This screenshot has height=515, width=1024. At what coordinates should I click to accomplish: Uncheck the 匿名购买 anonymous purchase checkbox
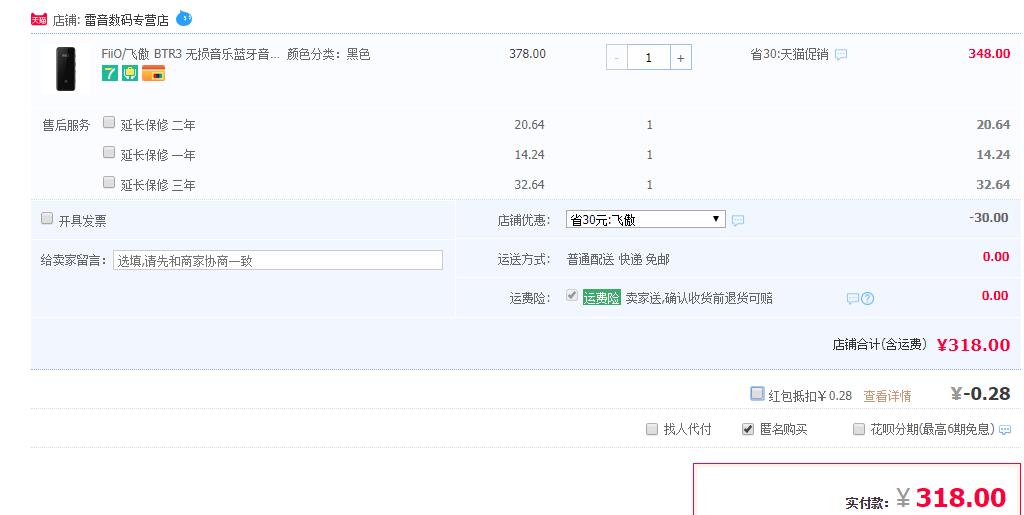[748, 429]
